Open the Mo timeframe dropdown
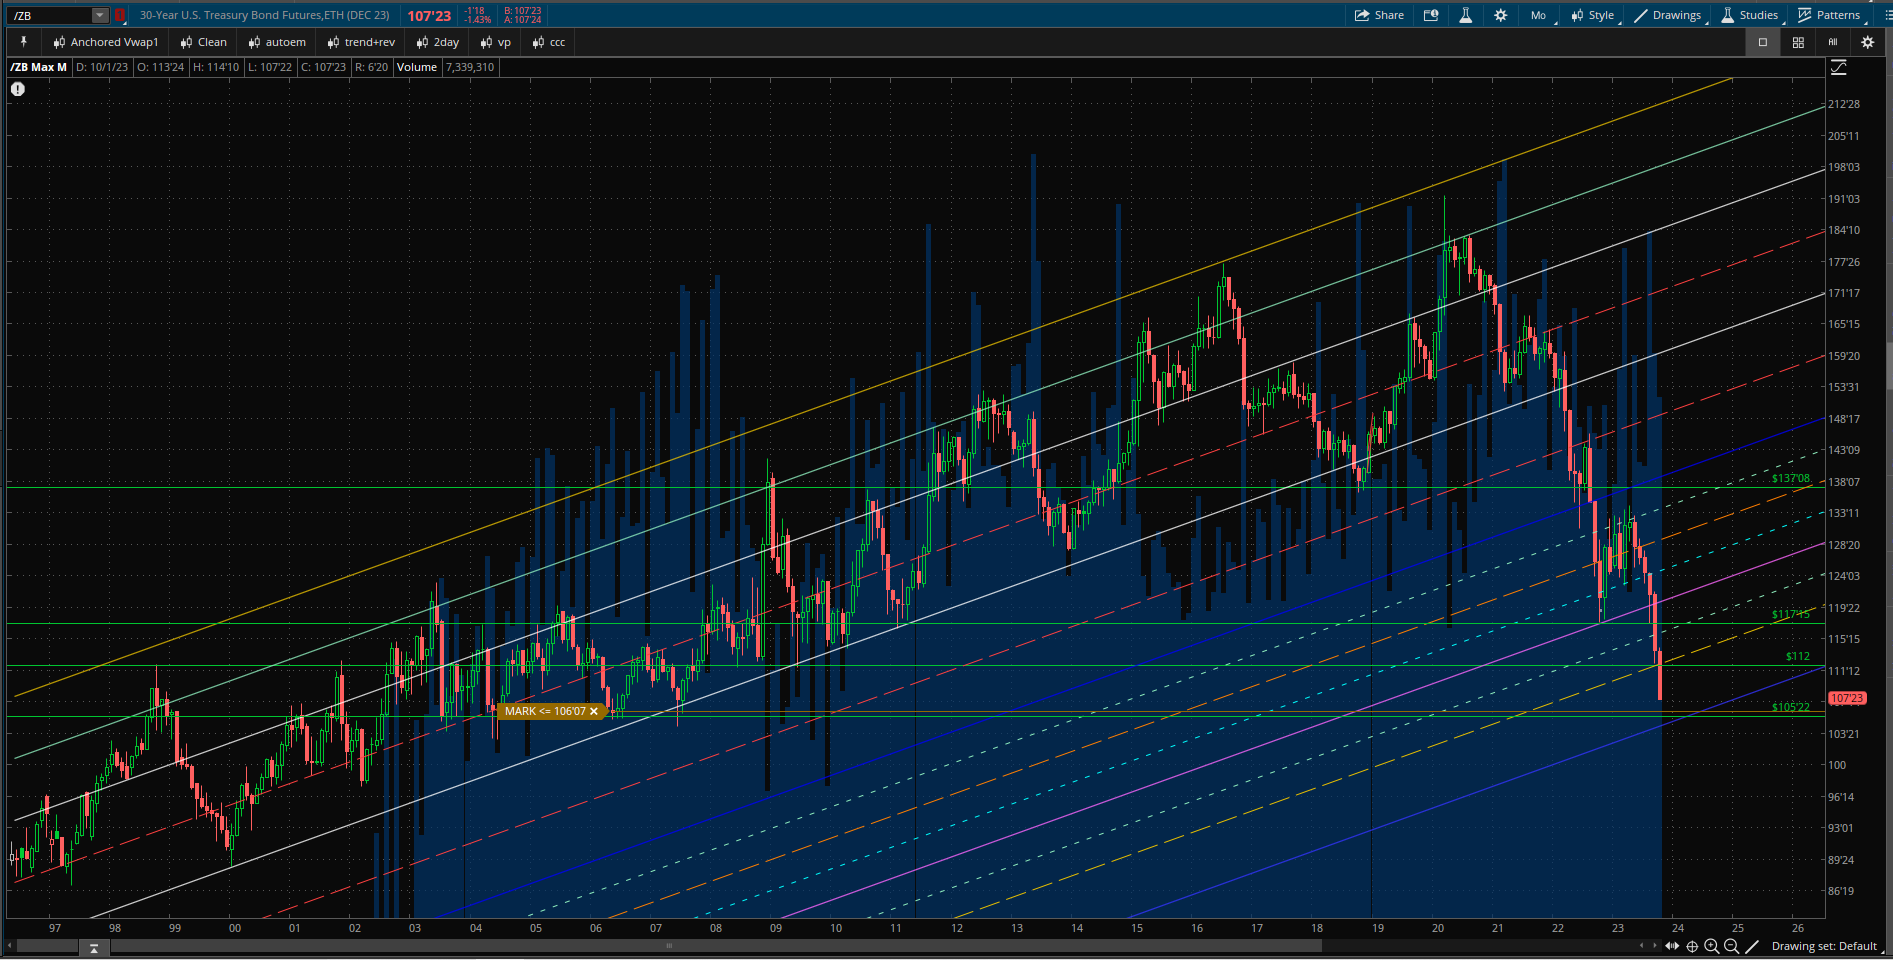1893x960 pixels. [x=1538, y=15]
